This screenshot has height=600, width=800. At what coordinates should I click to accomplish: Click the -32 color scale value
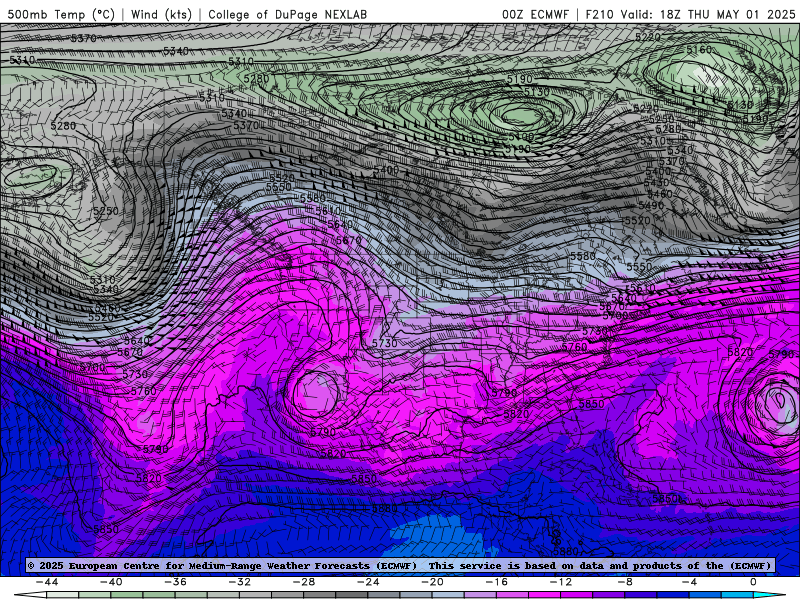[239, 582]
